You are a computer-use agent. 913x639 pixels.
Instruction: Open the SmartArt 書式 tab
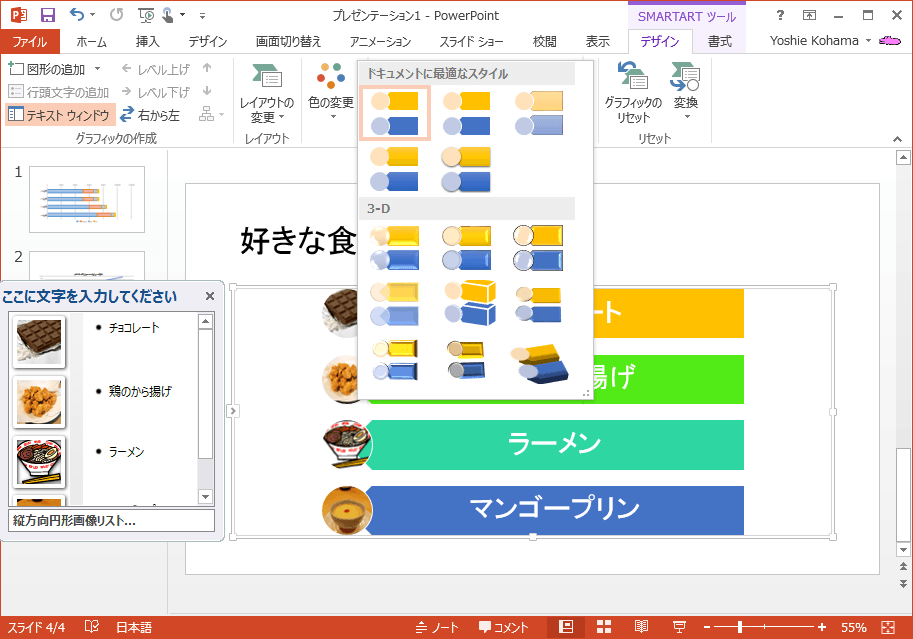click(720, 41)
